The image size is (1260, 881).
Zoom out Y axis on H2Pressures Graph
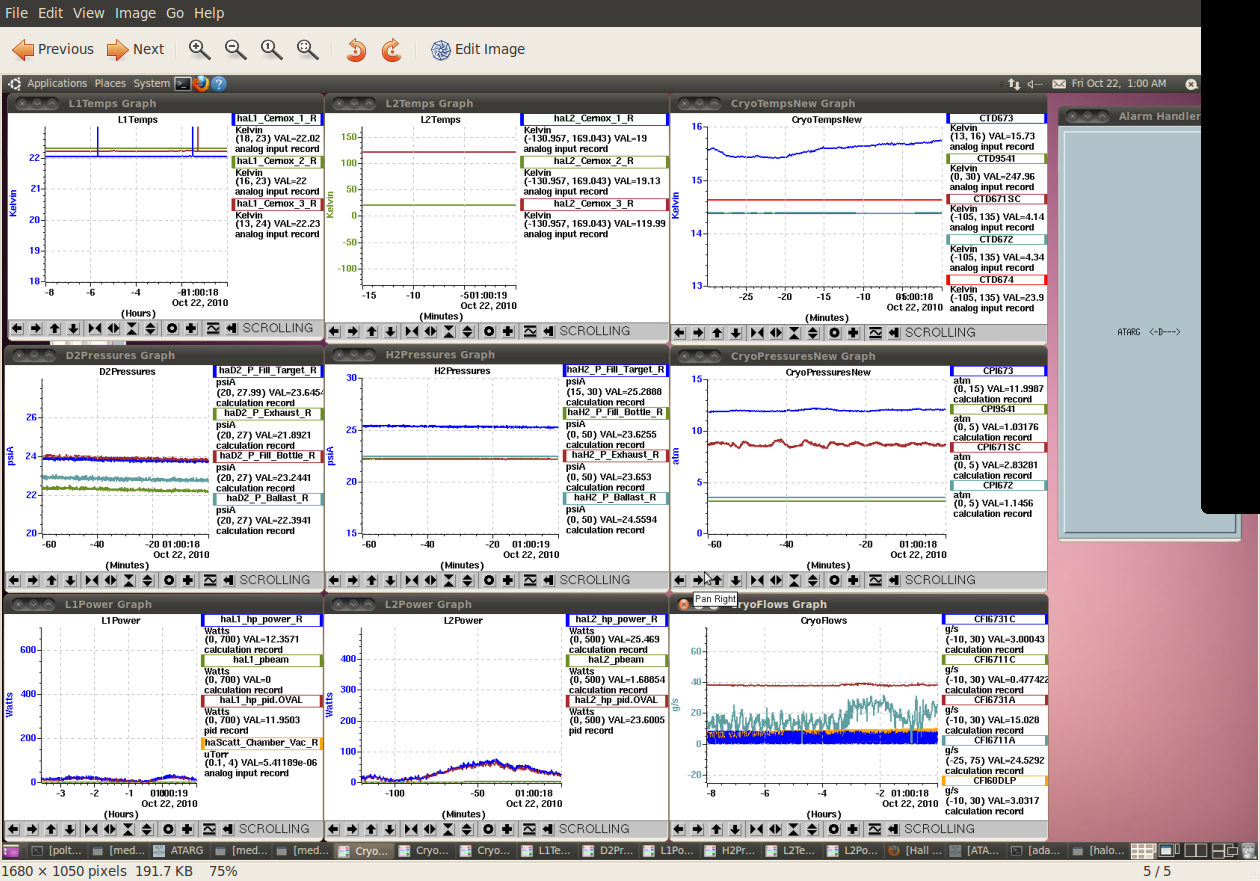pos(467,580)
